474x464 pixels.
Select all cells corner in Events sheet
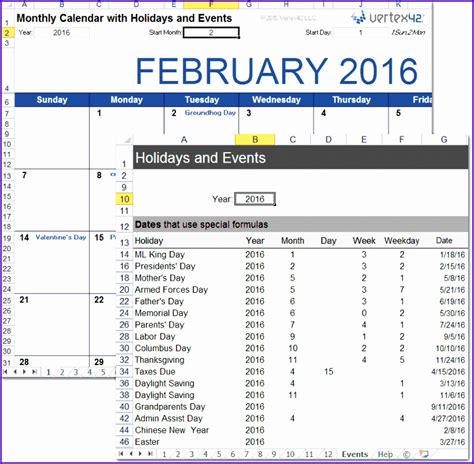124,140
